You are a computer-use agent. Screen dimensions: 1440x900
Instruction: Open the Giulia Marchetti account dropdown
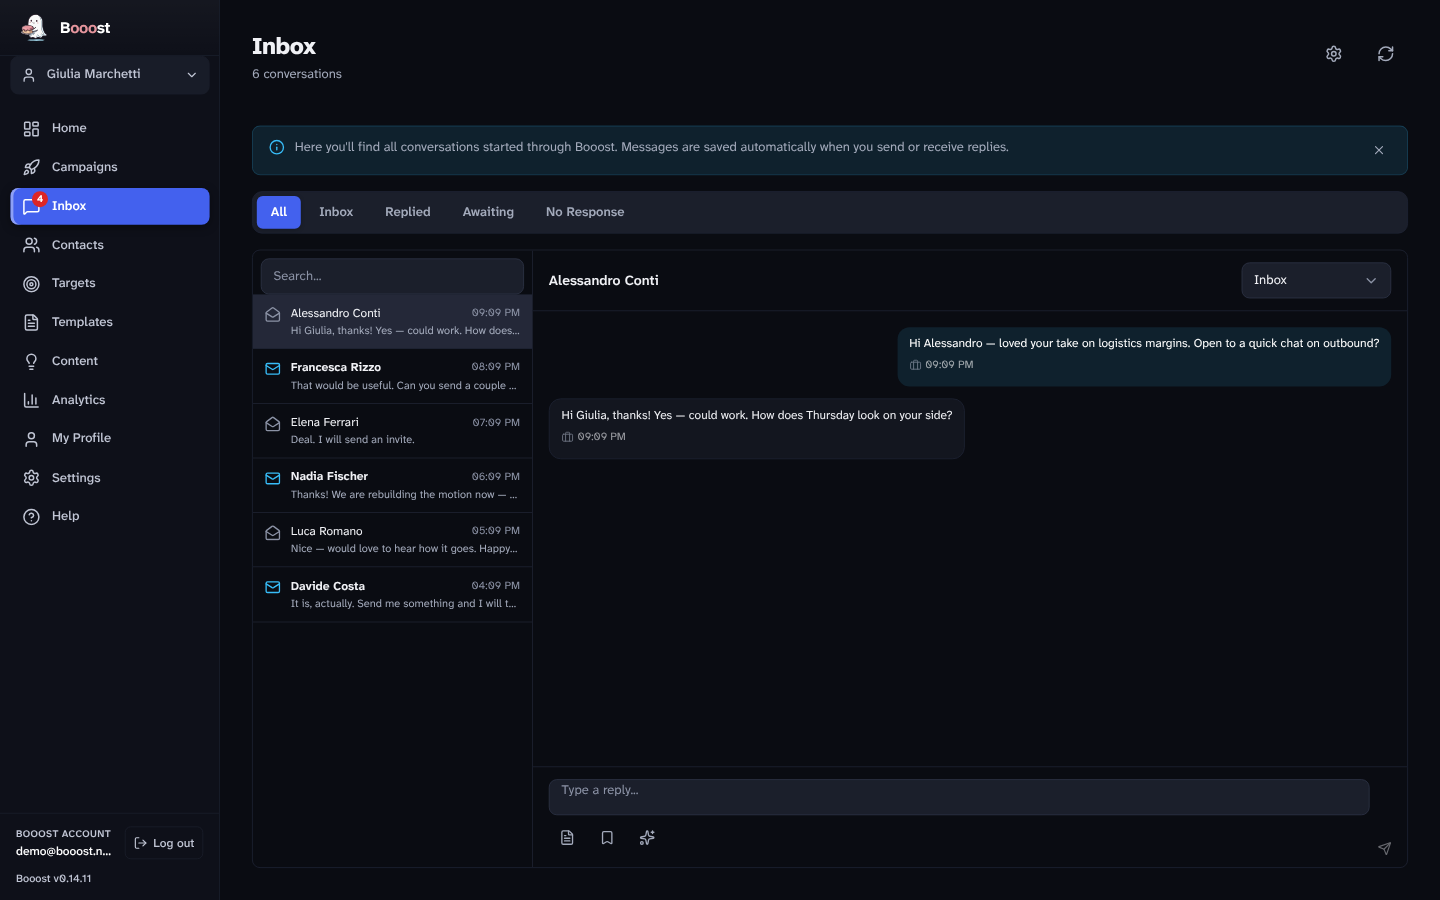coord(110,75)
